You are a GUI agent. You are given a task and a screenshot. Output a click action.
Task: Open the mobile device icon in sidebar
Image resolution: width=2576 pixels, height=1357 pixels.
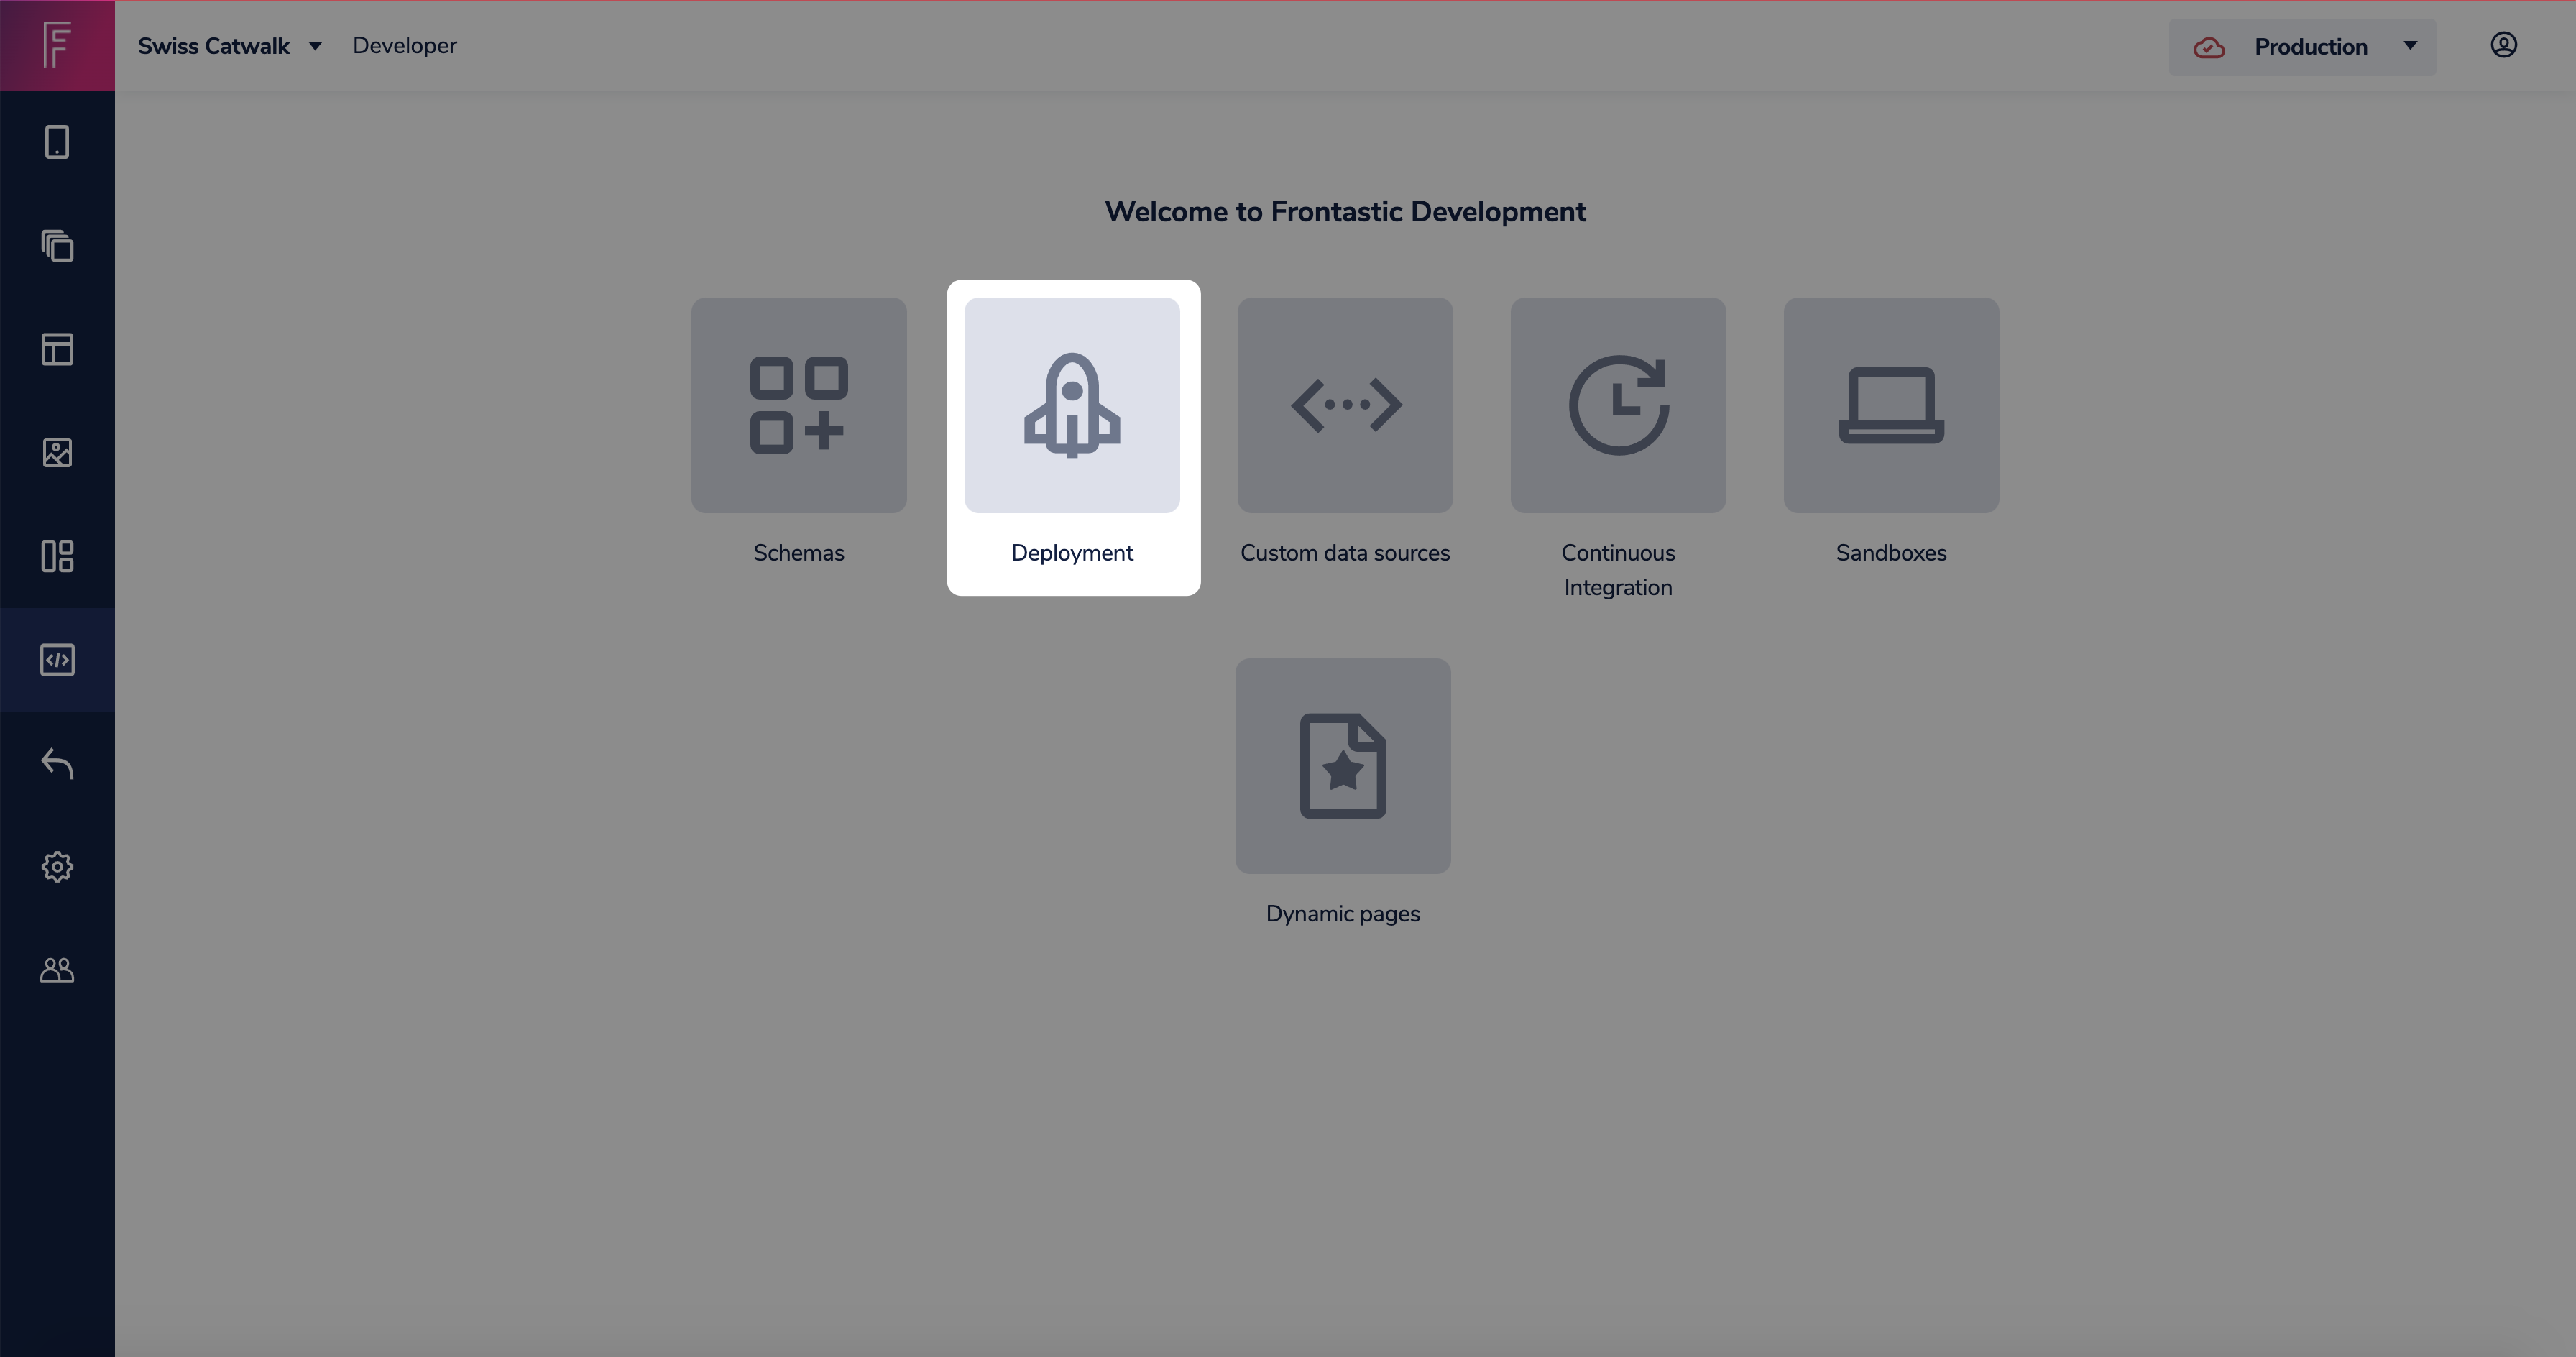57,142
